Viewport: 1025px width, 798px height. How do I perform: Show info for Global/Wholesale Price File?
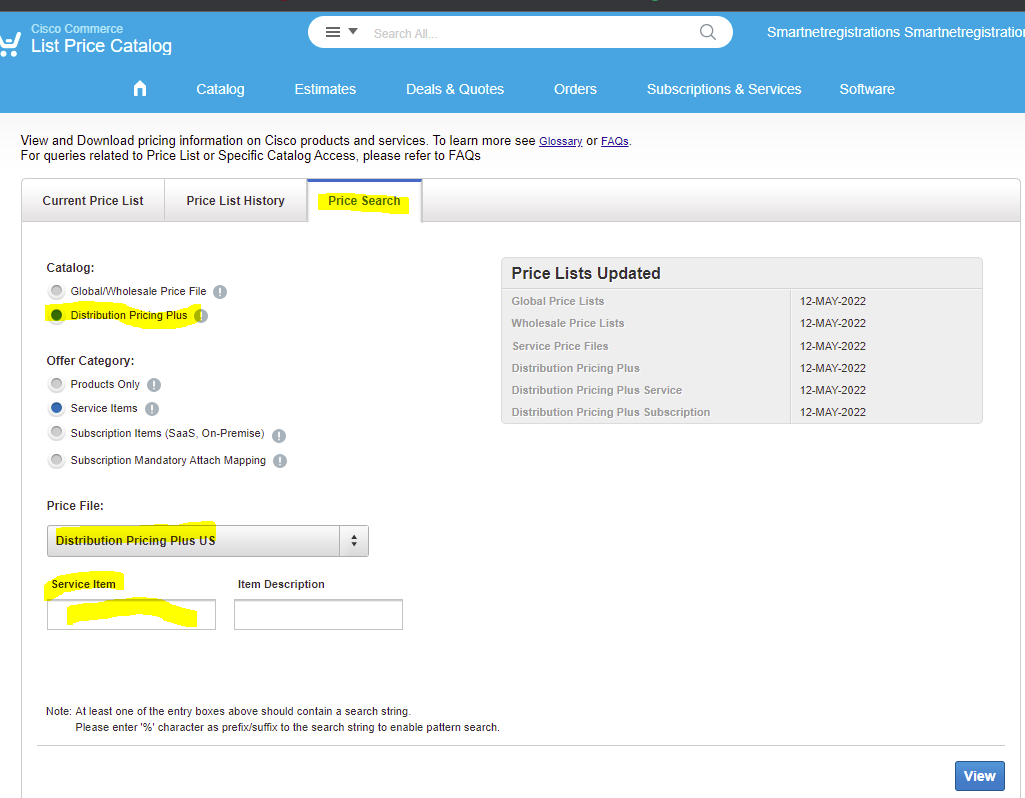pyautogui.click(x=220, y=292)
